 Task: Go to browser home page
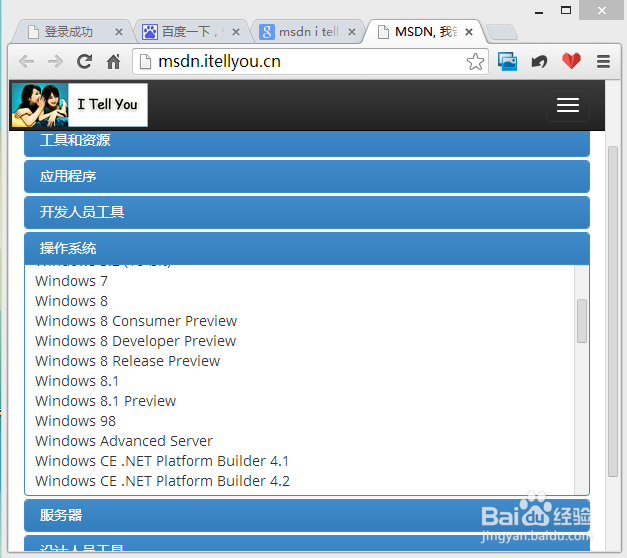tap(114, 61)
